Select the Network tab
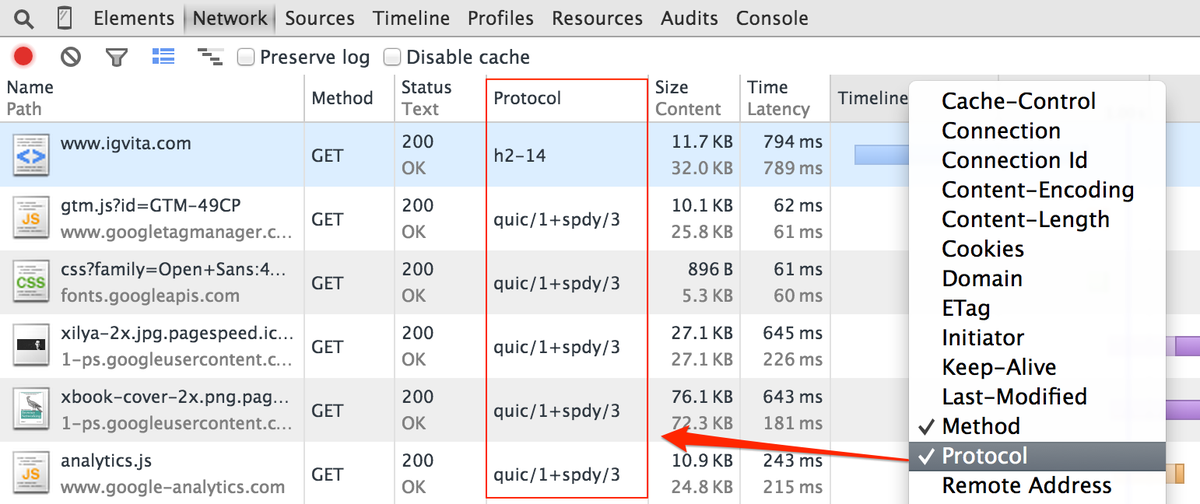 coord(230,18)
